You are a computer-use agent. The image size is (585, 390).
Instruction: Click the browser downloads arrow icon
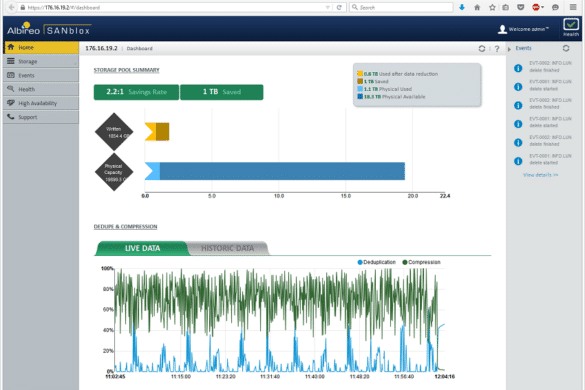462,7
